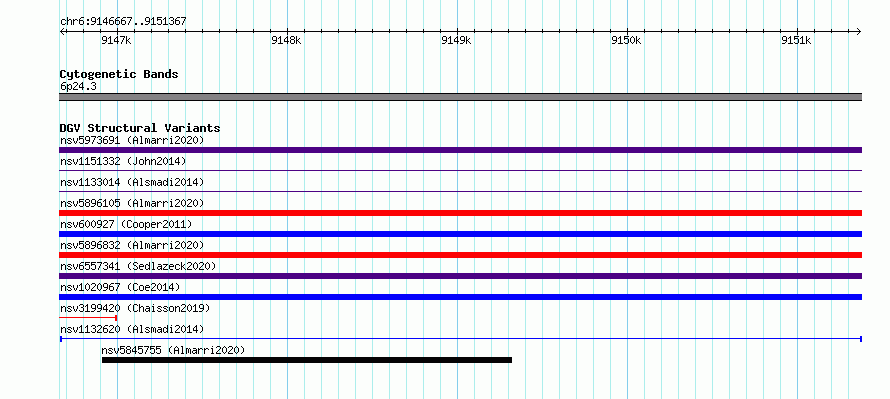Image resolution: width=890 pixels, height=399 pixels.
Task: Open the nsv5896832 (Almarri2020) label
Action: [132, 245]
